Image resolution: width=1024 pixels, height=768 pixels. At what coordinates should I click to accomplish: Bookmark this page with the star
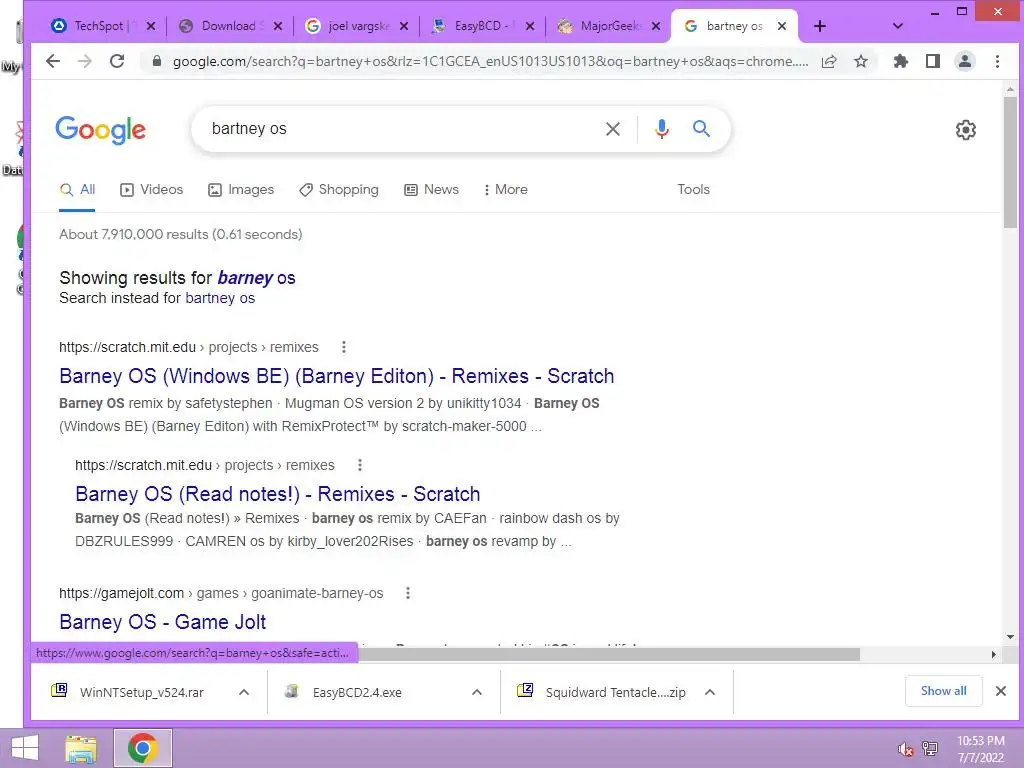coord(861,61)
